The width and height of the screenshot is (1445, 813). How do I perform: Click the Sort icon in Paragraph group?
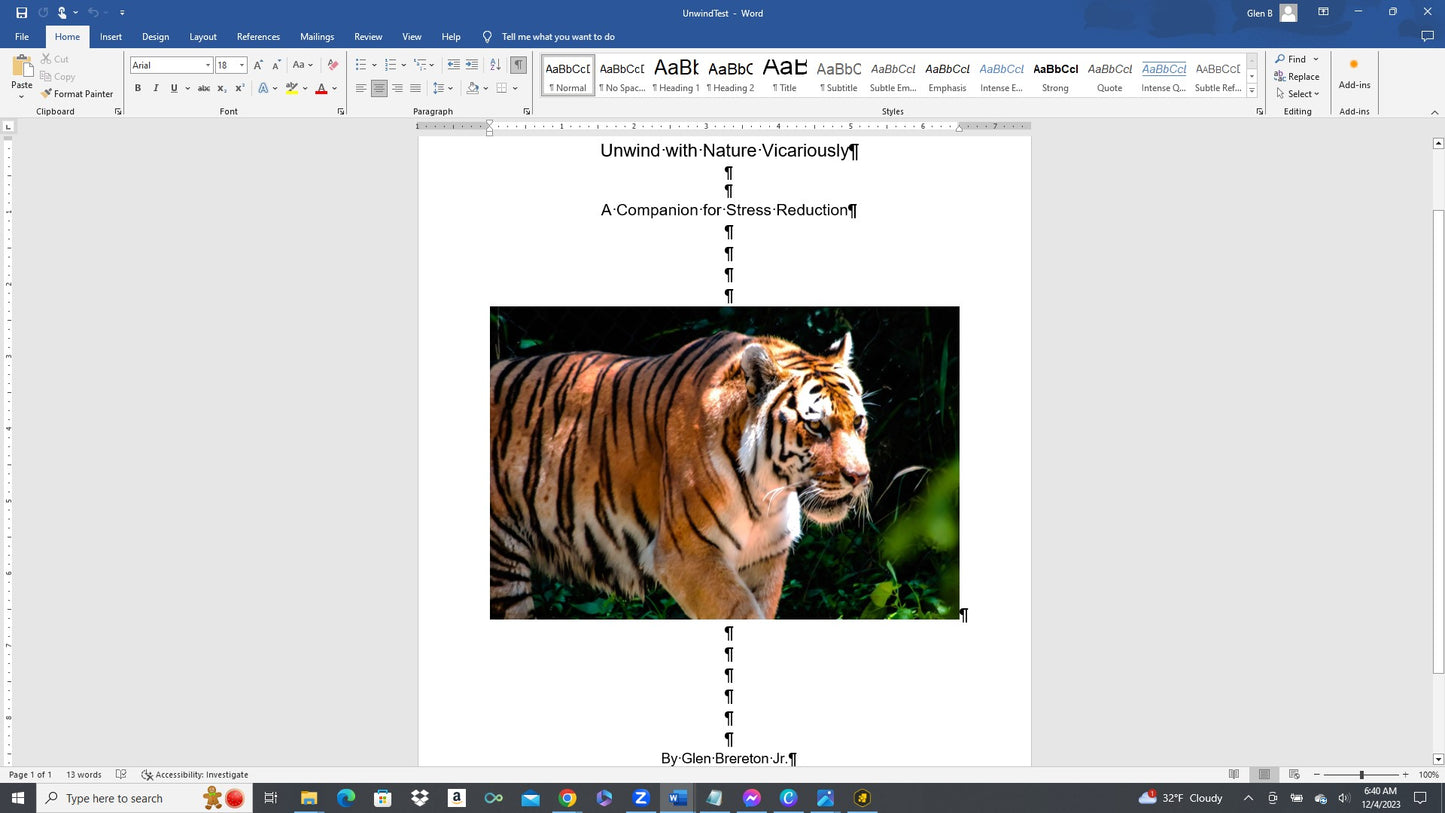(x=495, y=65)
